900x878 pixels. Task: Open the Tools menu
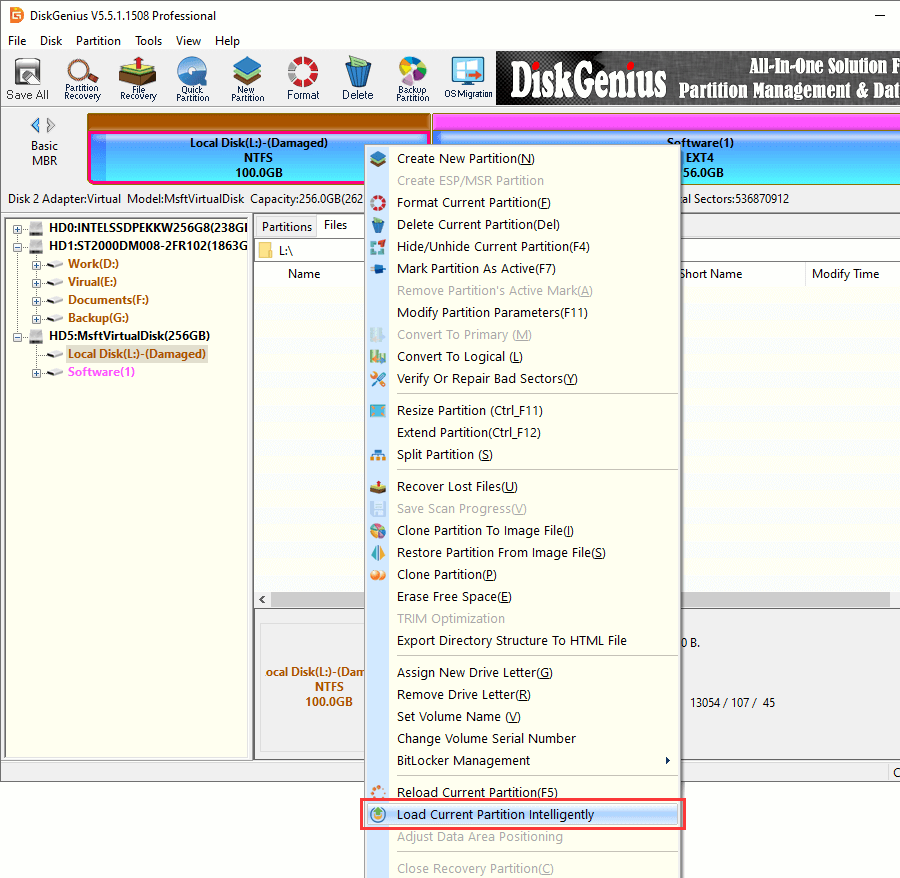coord(149,41)
